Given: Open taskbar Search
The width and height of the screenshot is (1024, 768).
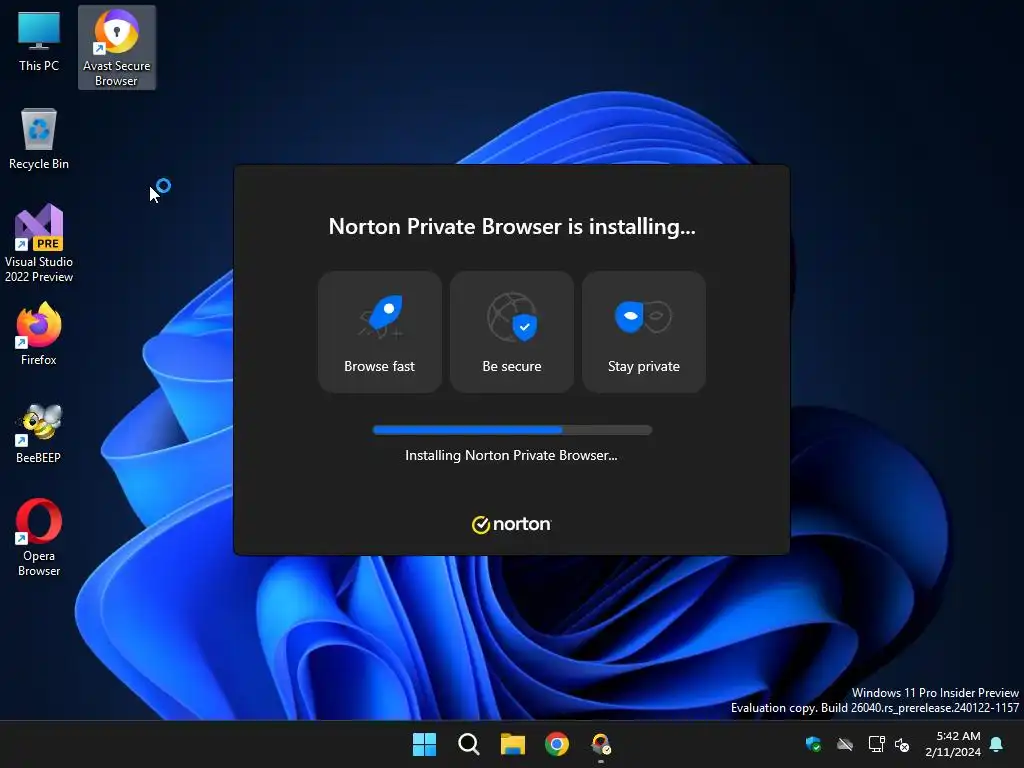Looking at the screenshot, I should tap(468, 744).
